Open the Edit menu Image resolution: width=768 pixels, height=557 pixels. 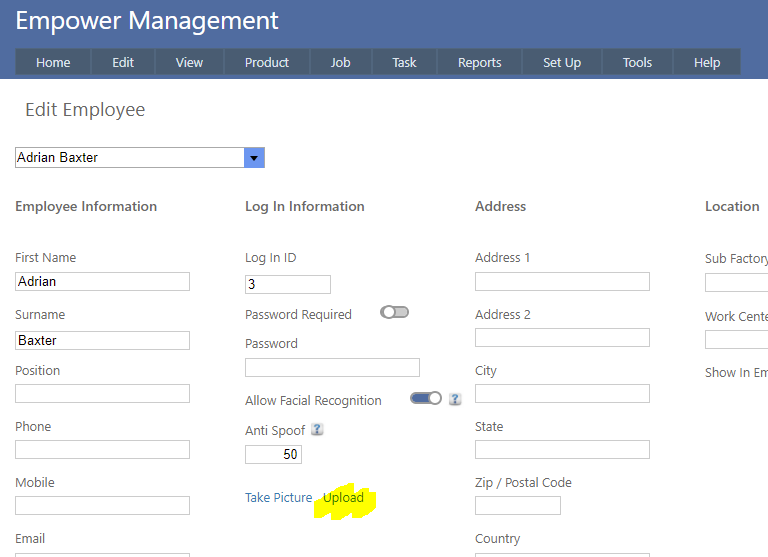point(123,62)
